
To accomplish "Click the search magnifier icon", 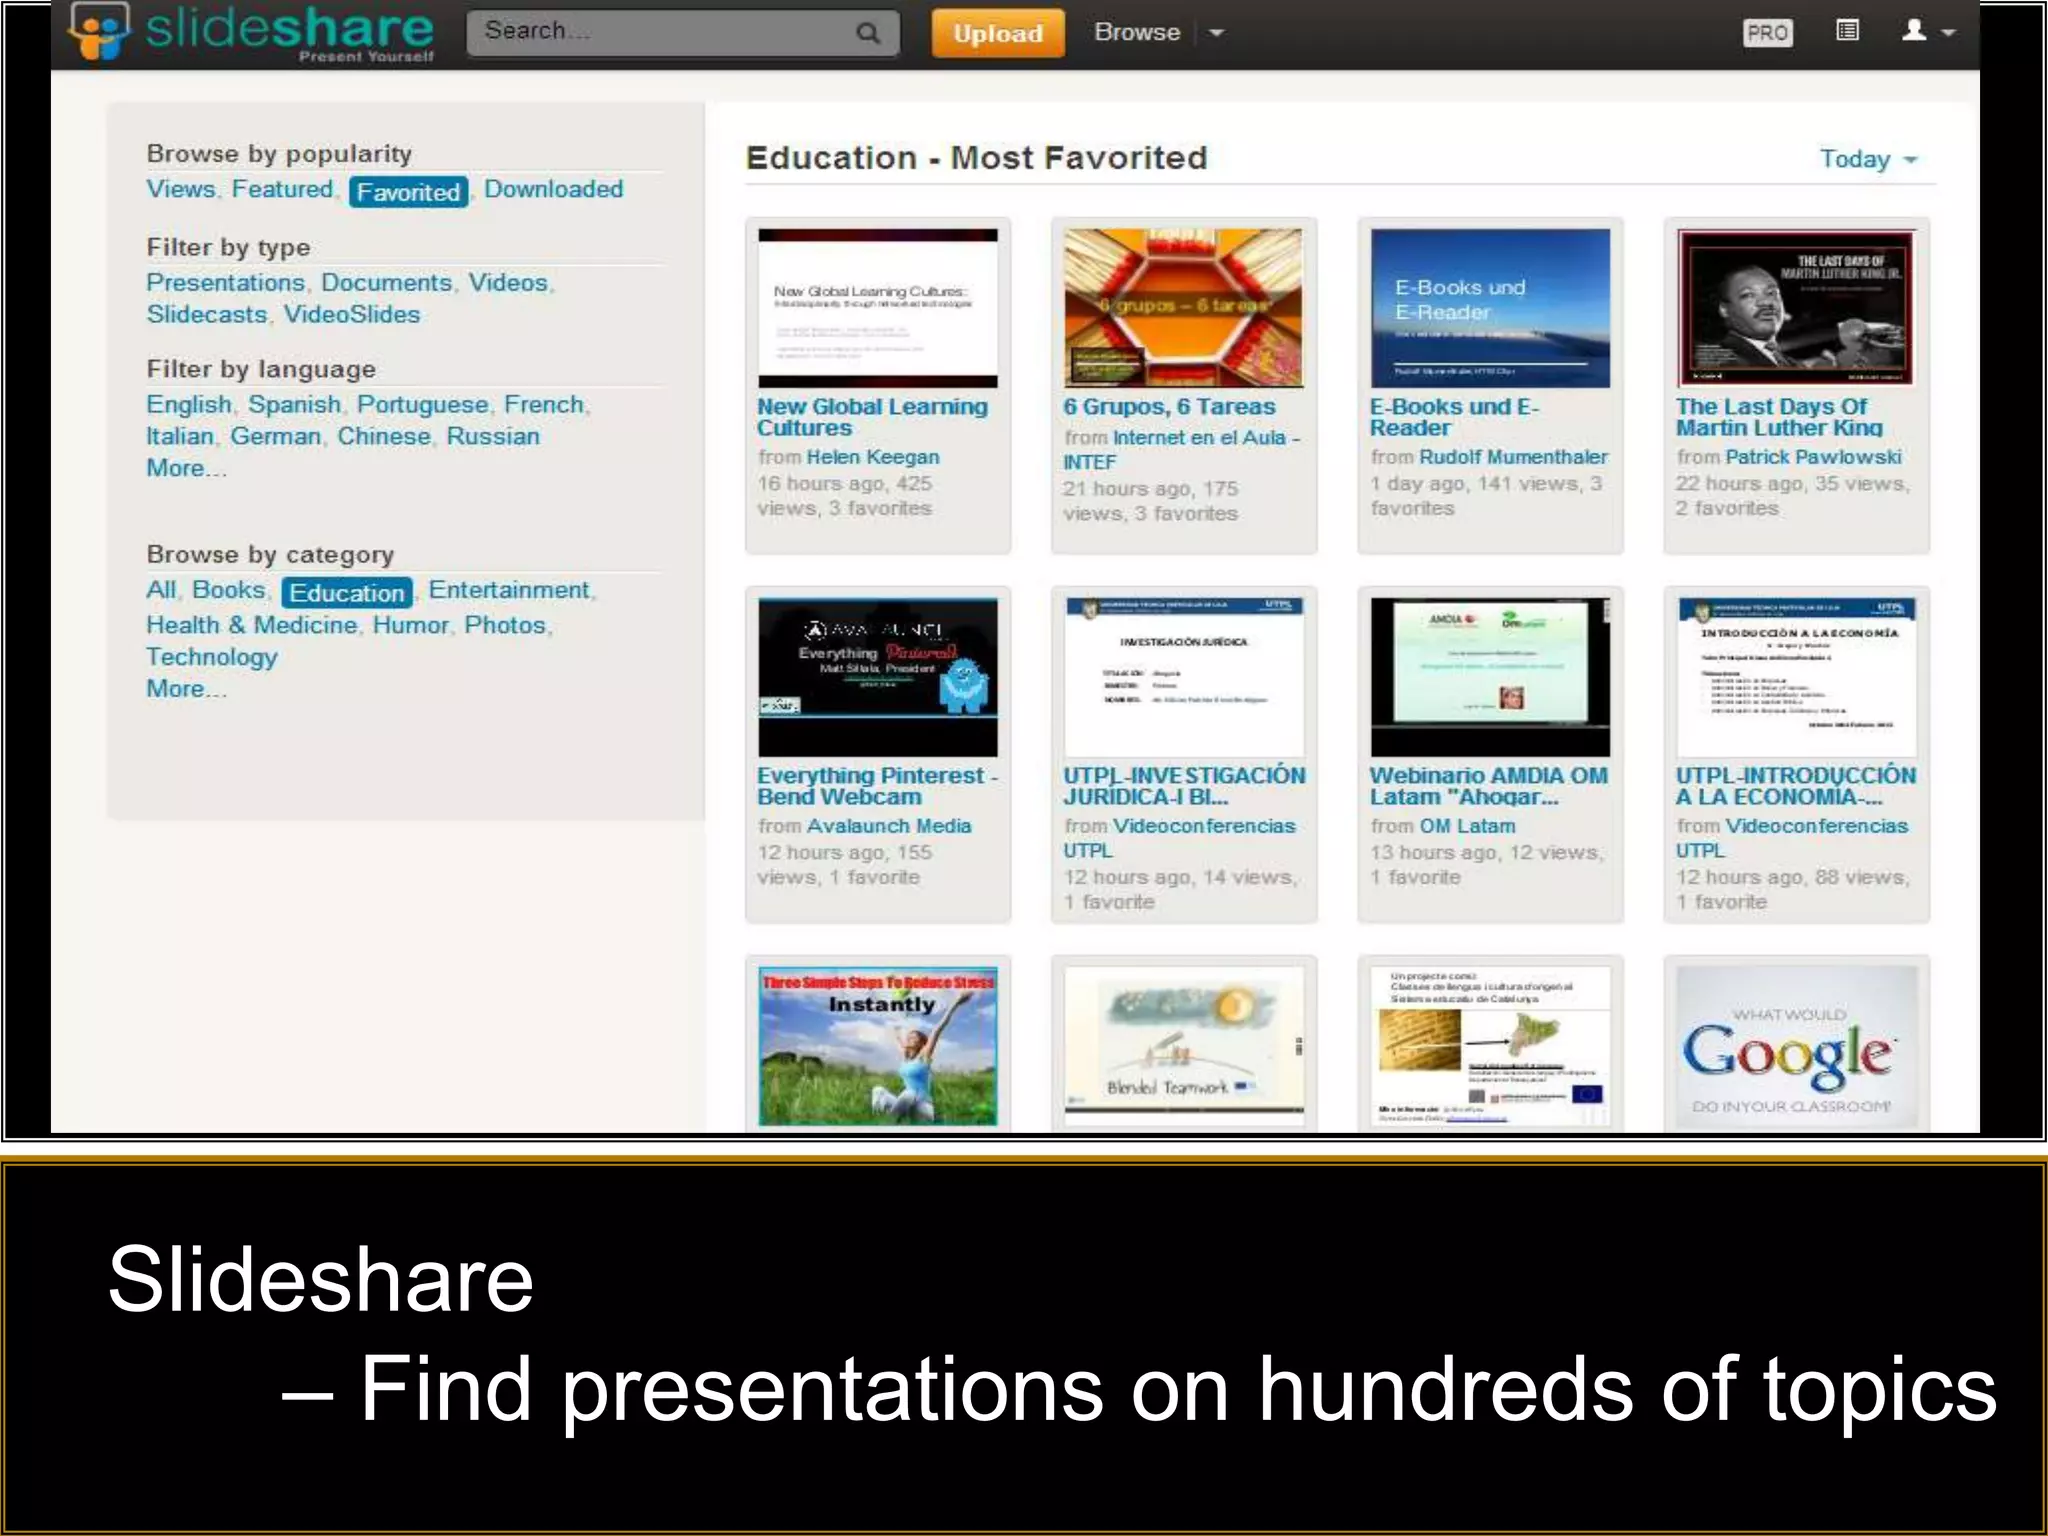I will (868, 33).
